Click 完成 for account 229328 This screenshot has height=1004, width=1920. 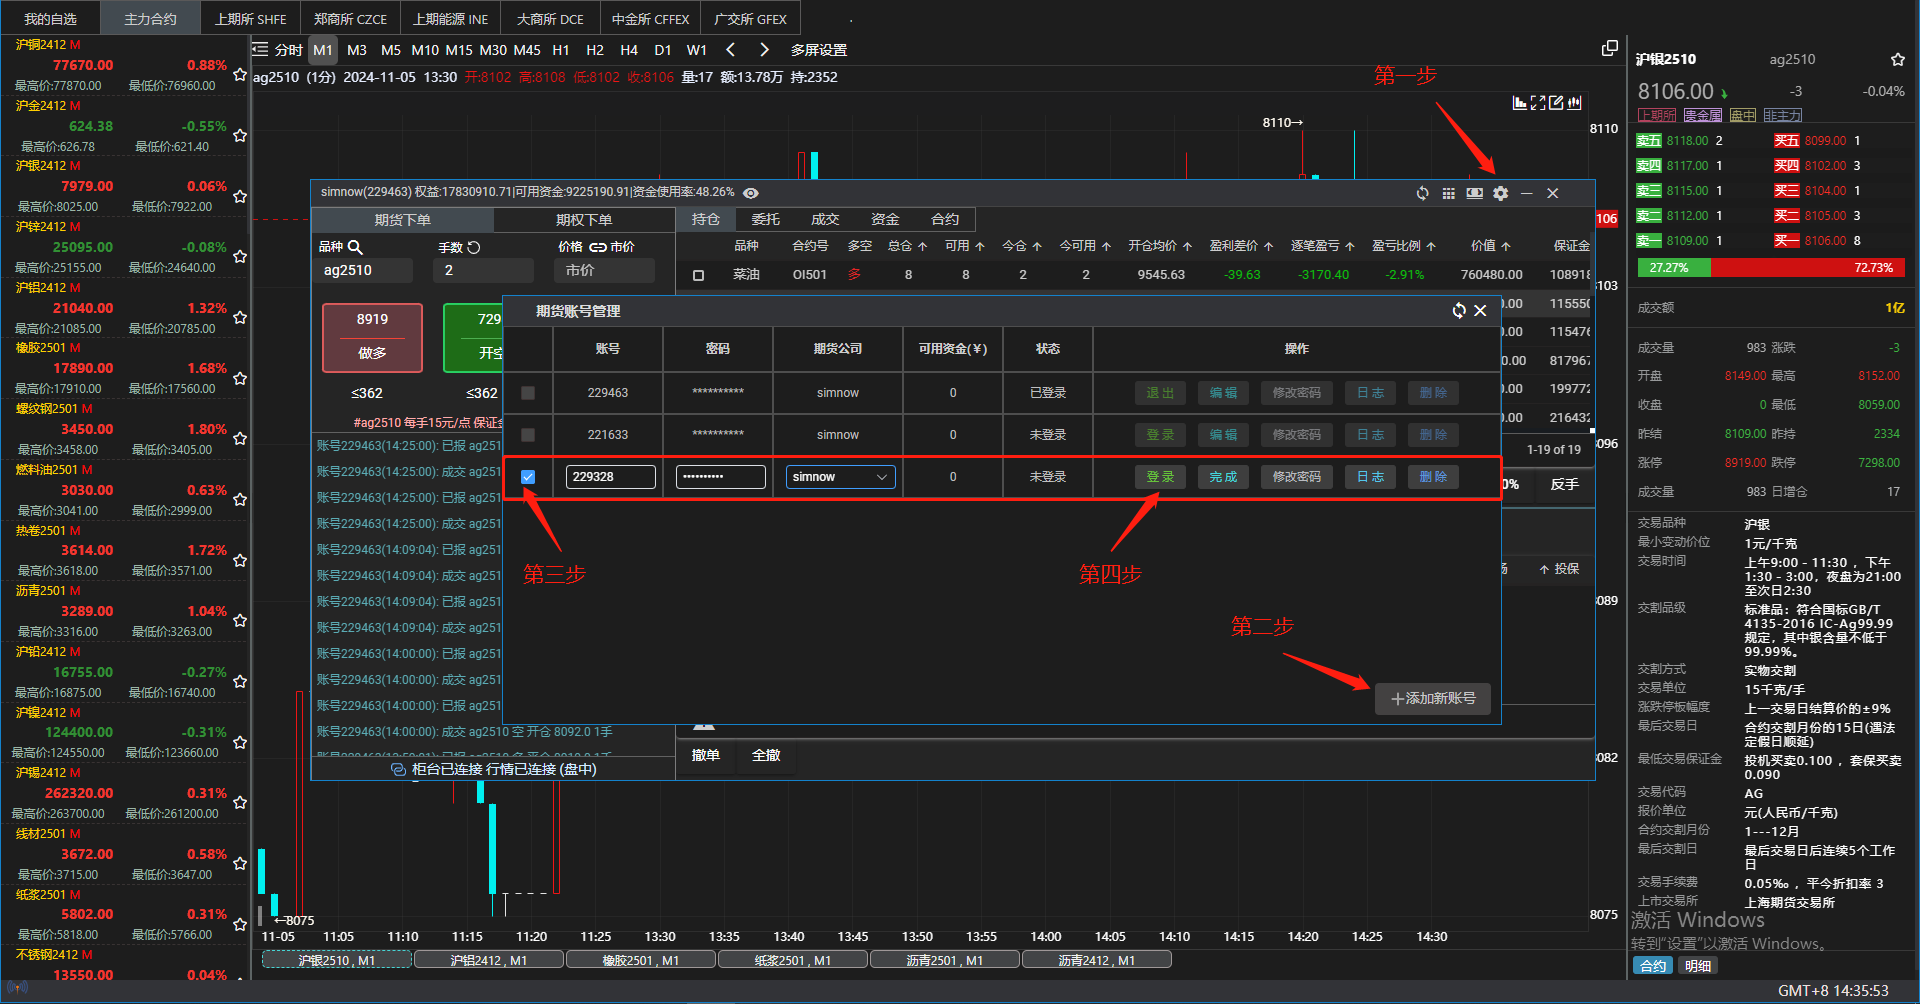(1223, 477)
